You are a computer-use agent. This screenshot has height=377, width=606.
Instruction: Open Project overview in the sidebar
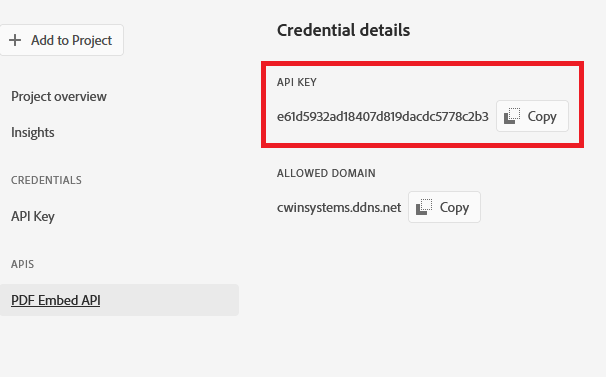pyautogui.click(x=59, y=96)
